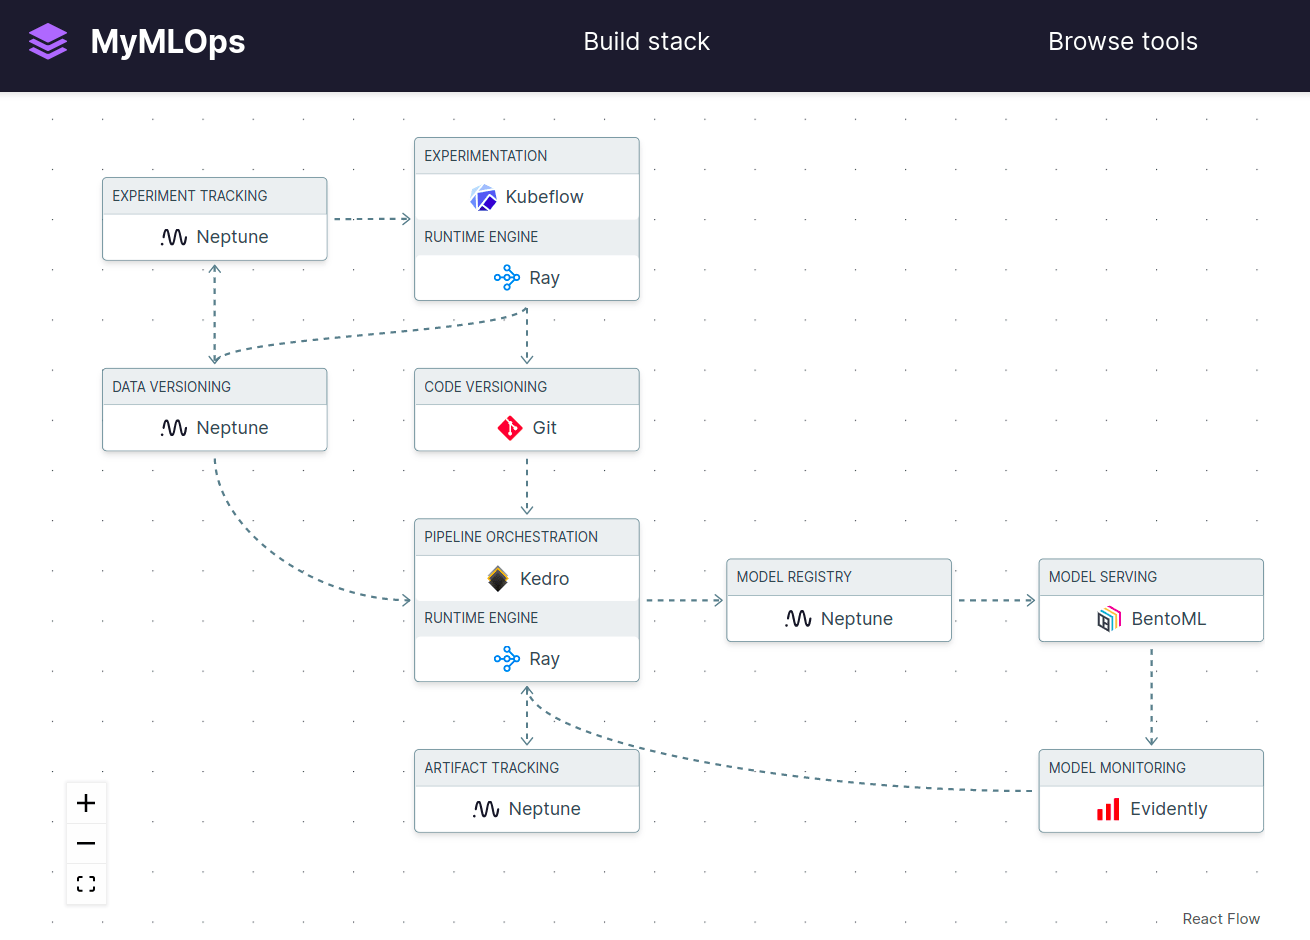
Task: Click the Neptune icon in Model Registry
Action: [x=798, y=619]
